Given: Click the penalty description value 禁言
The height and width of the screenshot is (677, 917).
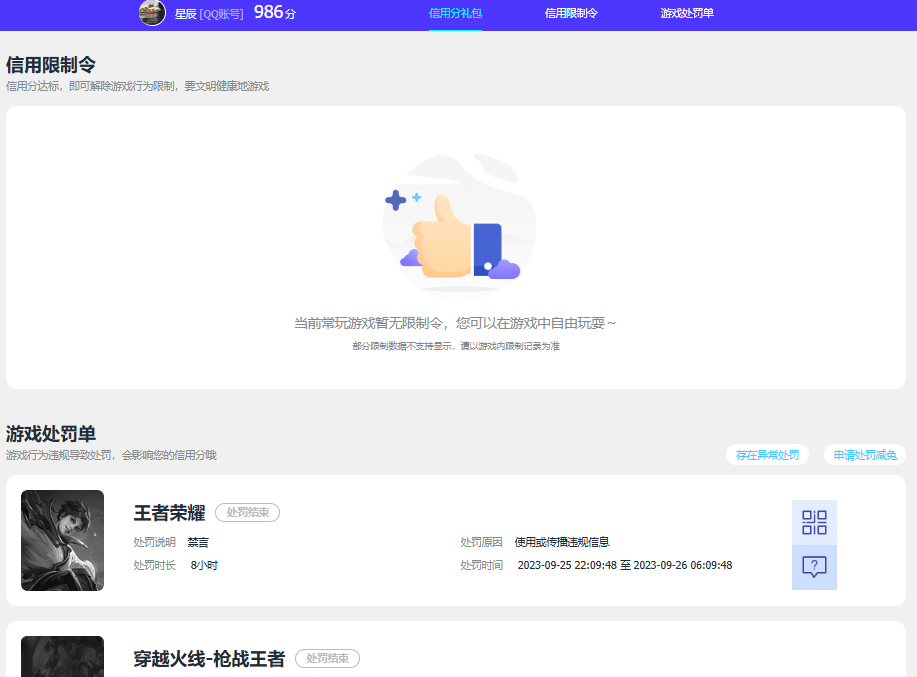Looking at the screenshot, I should click(198, 542).
